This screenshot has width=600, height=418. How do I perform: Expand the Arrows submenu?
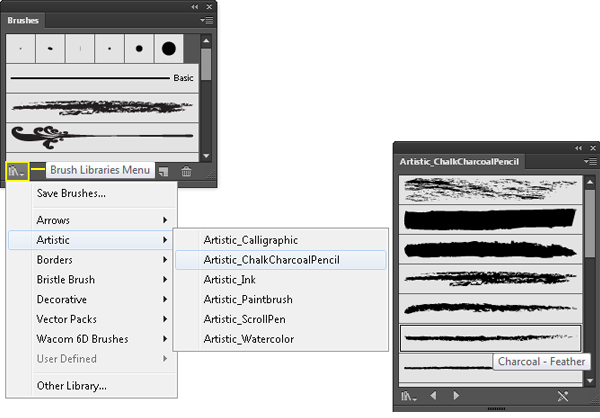coord(92,220)
